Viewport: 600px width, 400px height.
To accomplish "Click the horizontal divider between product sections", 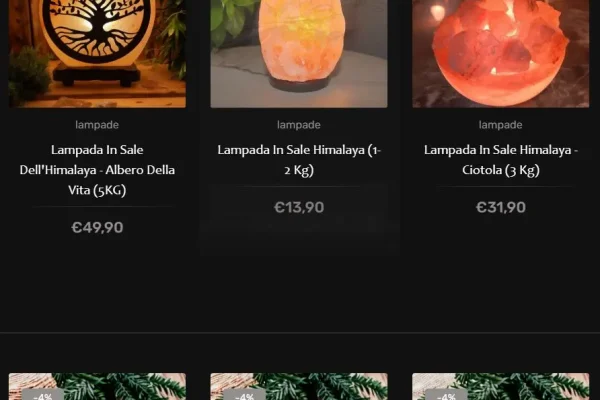I will click(x=300, y=333).
